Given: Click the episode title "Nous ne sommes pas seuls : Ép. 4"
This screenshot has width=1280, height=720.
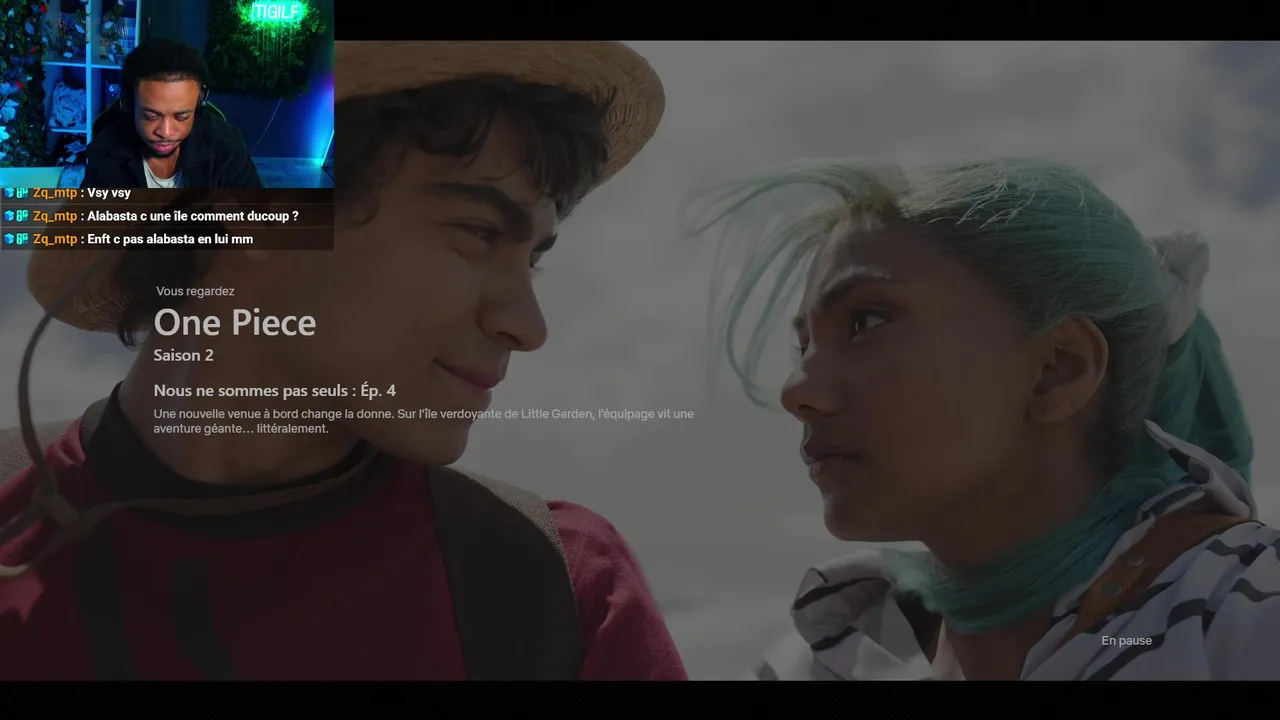Looking at the screenshot, I should click(x=274, y=390).
